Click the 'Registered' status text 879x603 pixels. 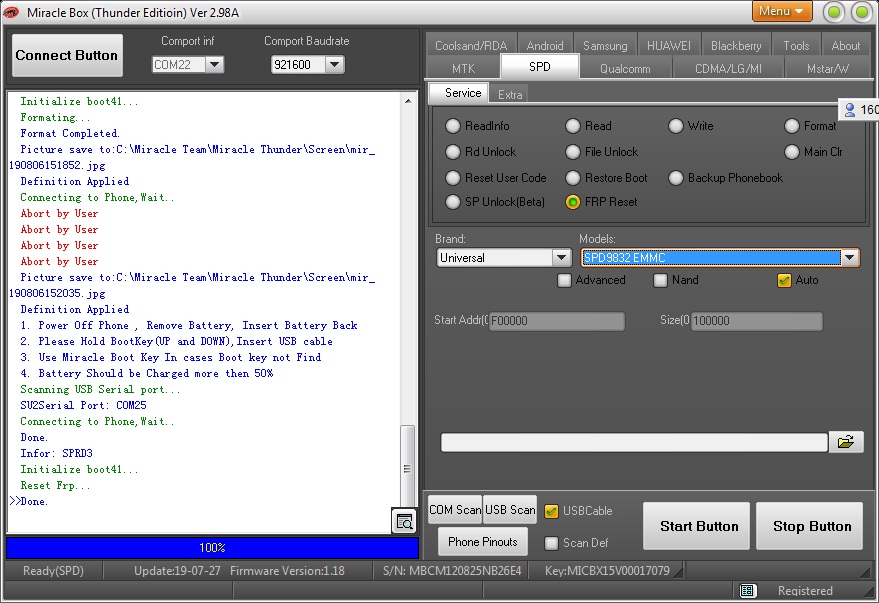[x=805, y=591]
